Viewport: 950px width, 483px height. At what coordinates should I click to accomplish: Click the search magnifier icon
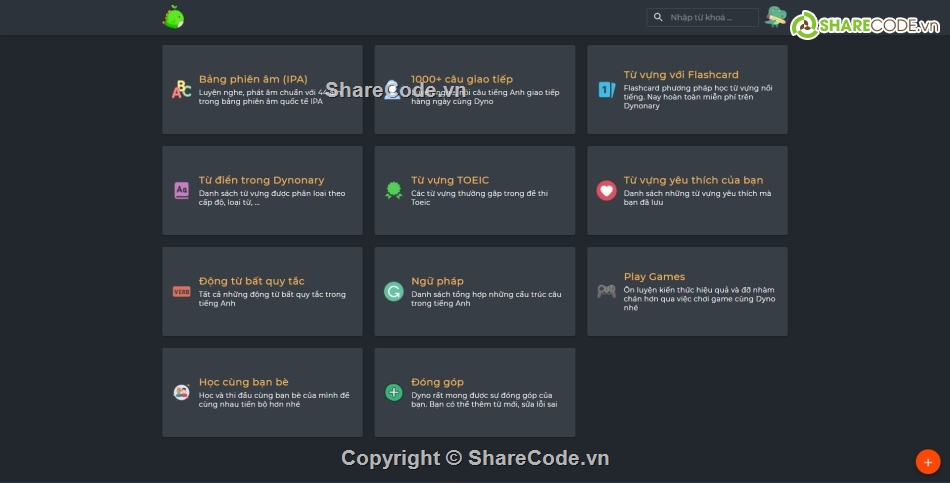(658, 17)
